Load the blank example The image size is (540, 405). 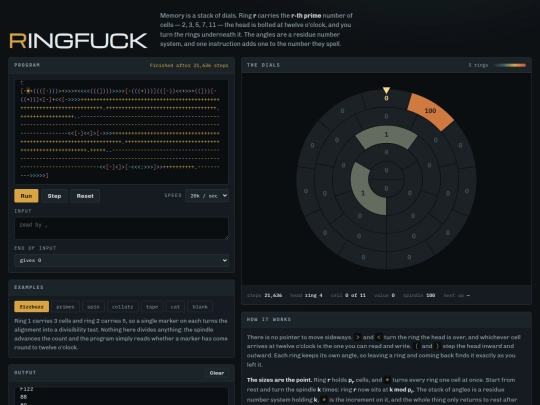[x=200, y=307]
